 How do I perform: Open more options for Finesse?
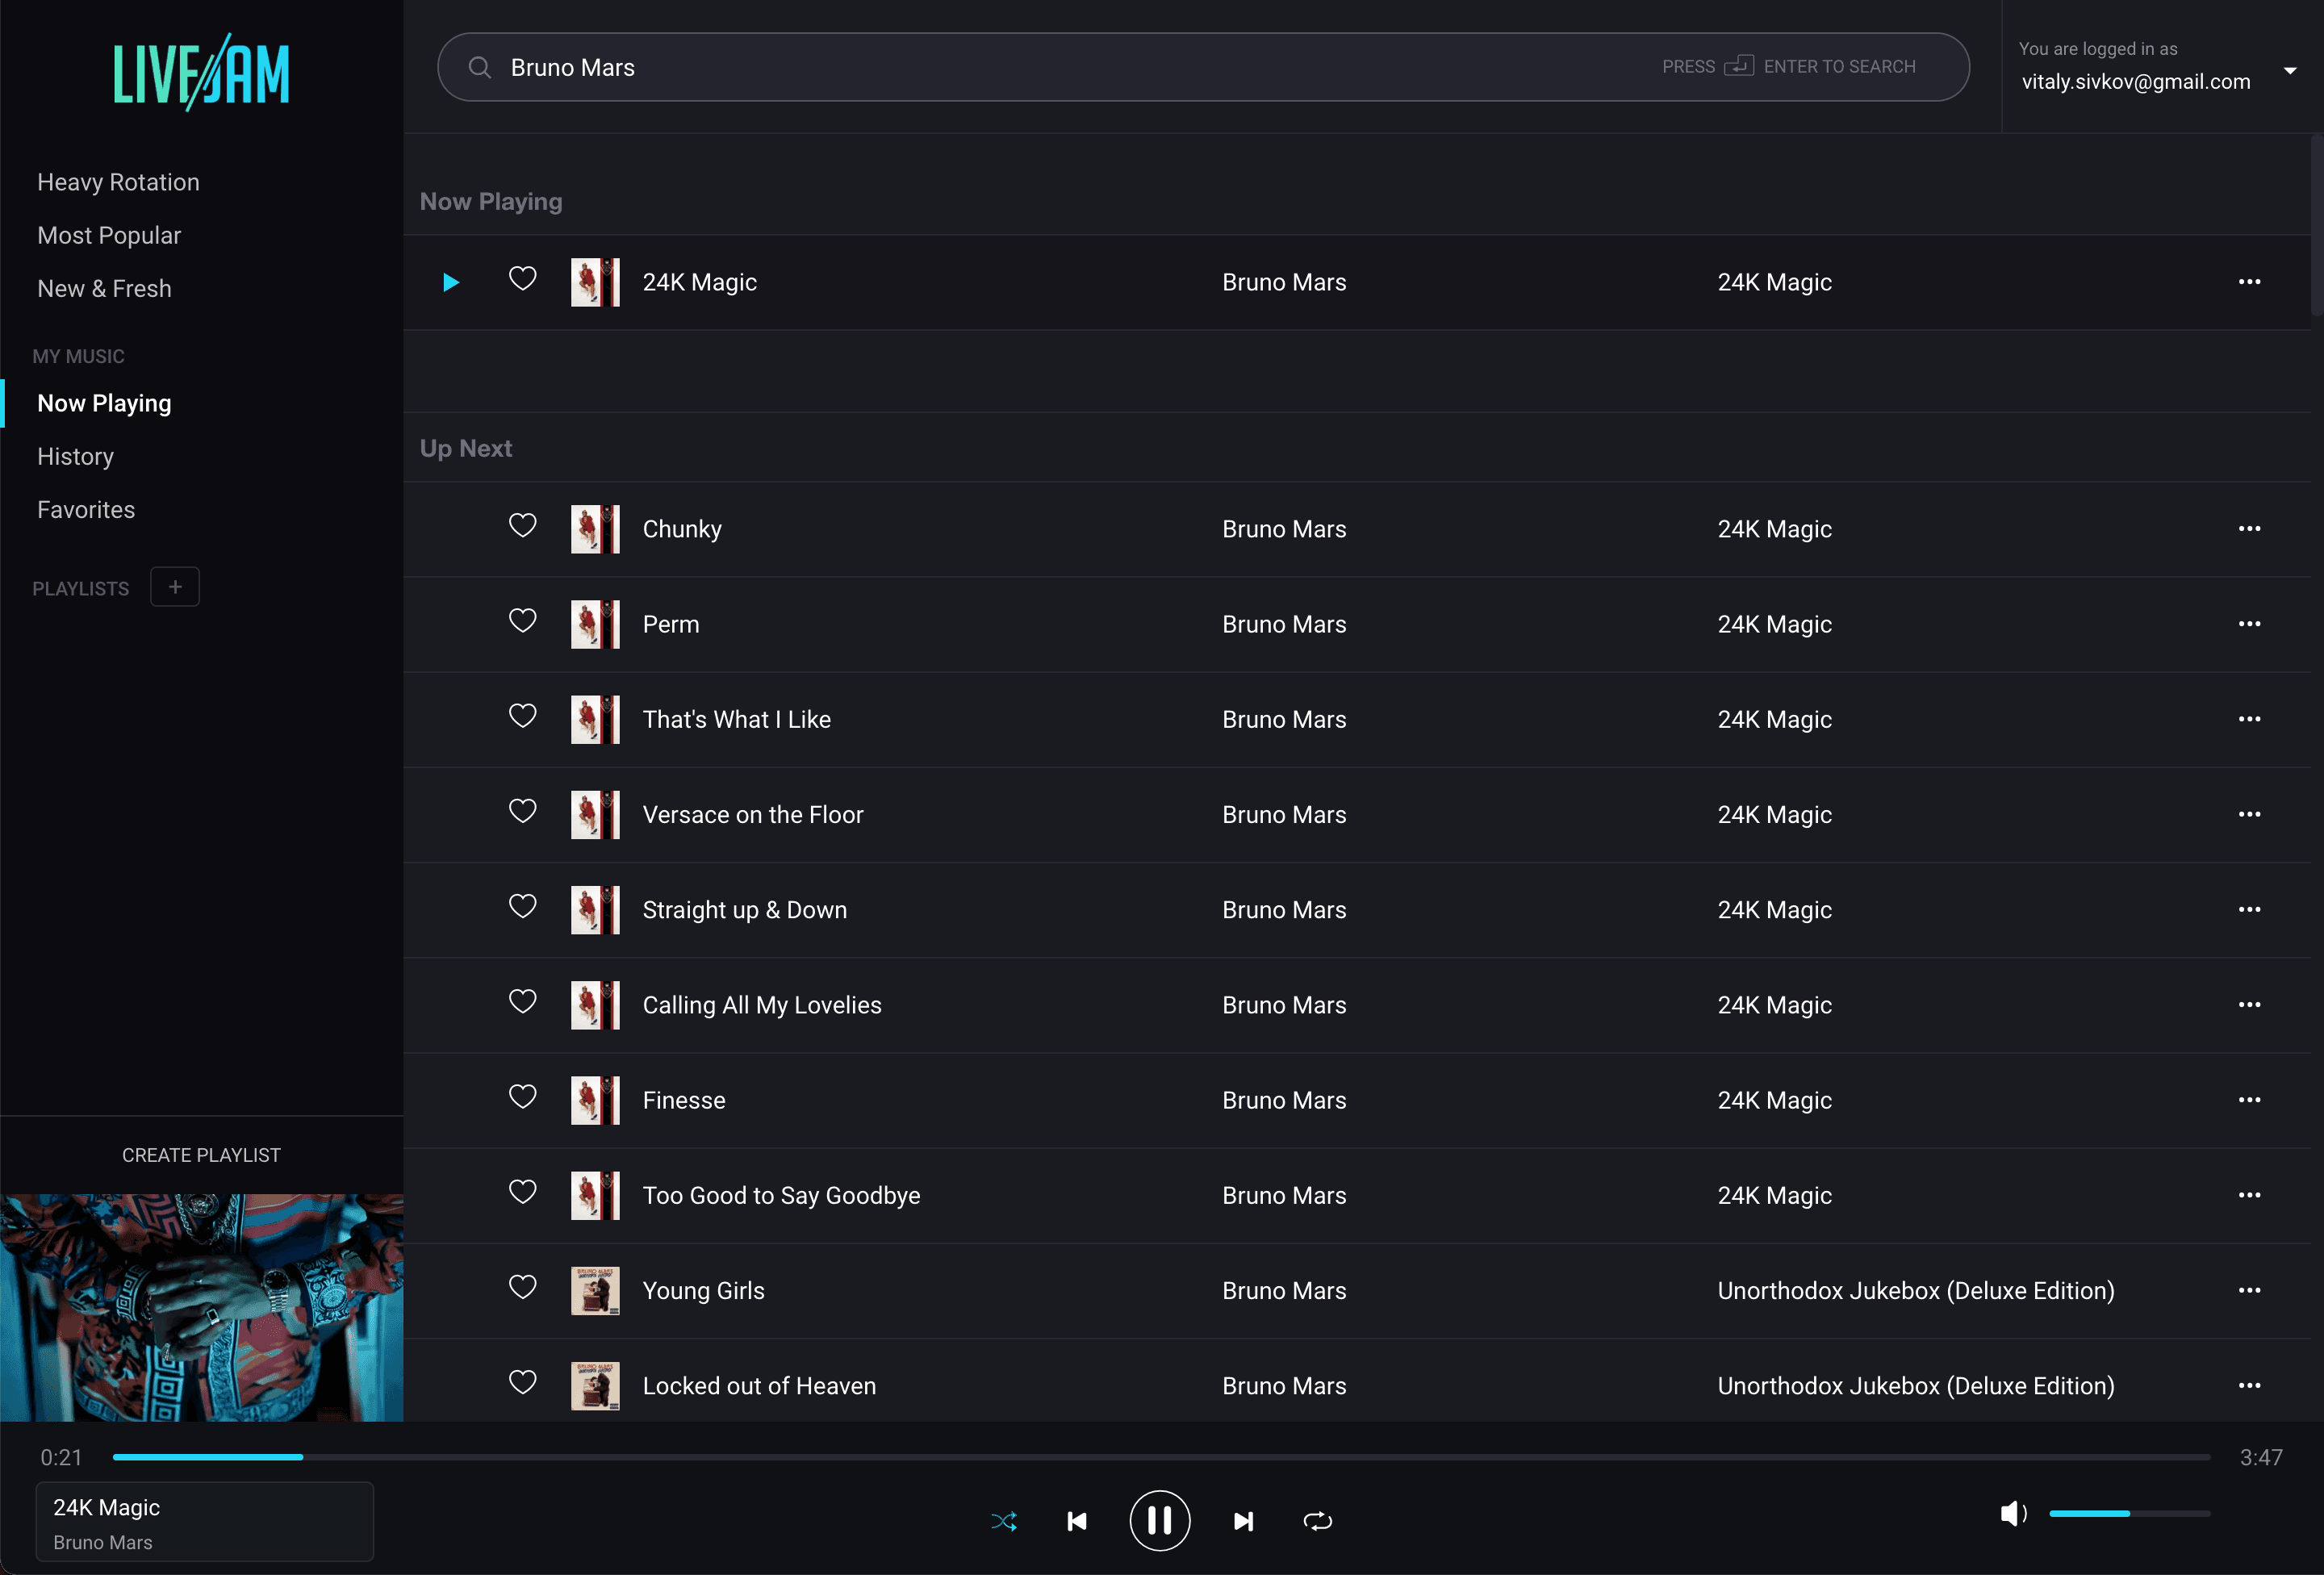[x=2250, y=1100]
